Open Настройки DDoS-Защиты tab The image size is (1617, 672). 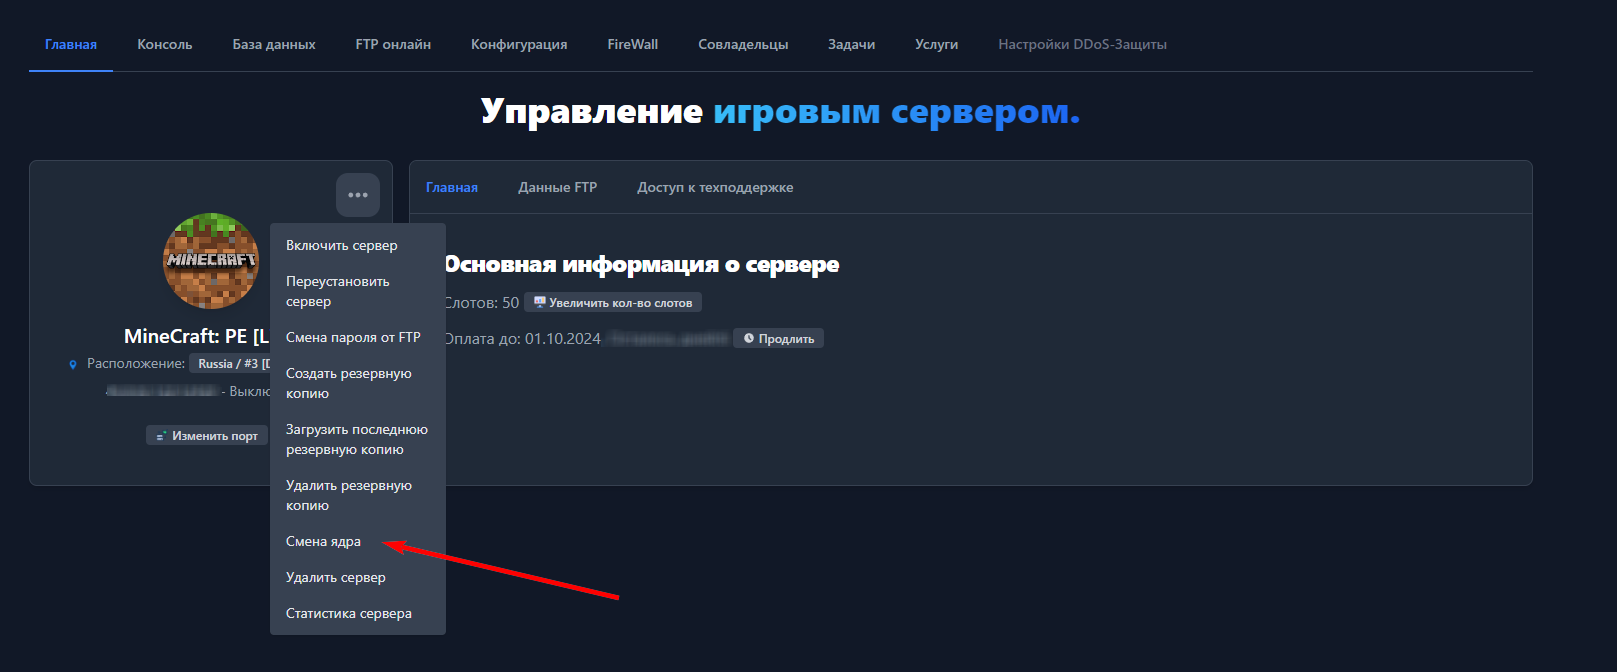pyautogui.click(x=1082, y=44)
